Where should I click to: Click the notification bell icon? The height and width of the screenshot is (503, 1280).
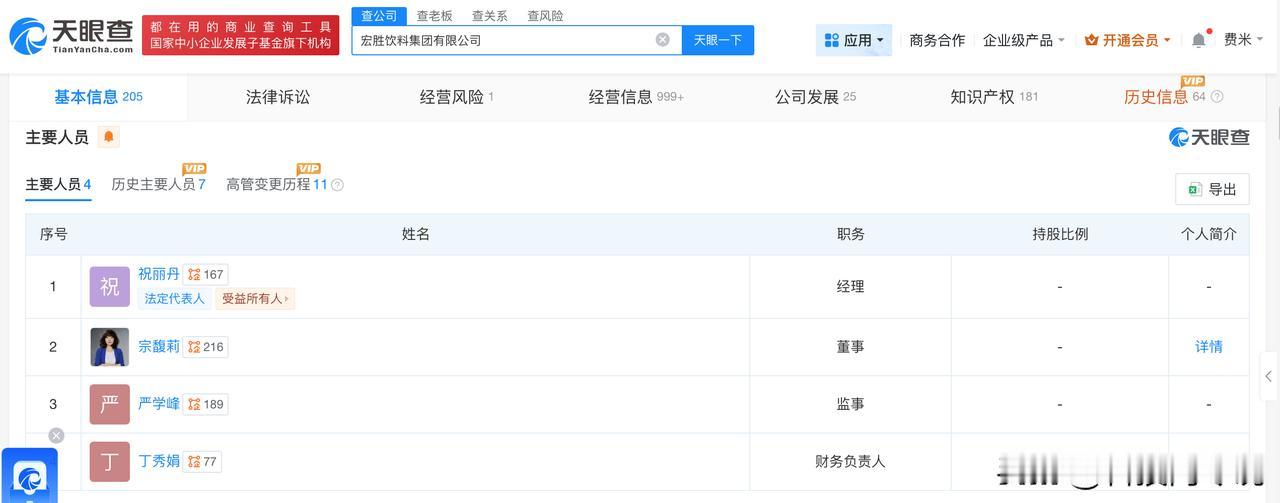click(1198, 40)
